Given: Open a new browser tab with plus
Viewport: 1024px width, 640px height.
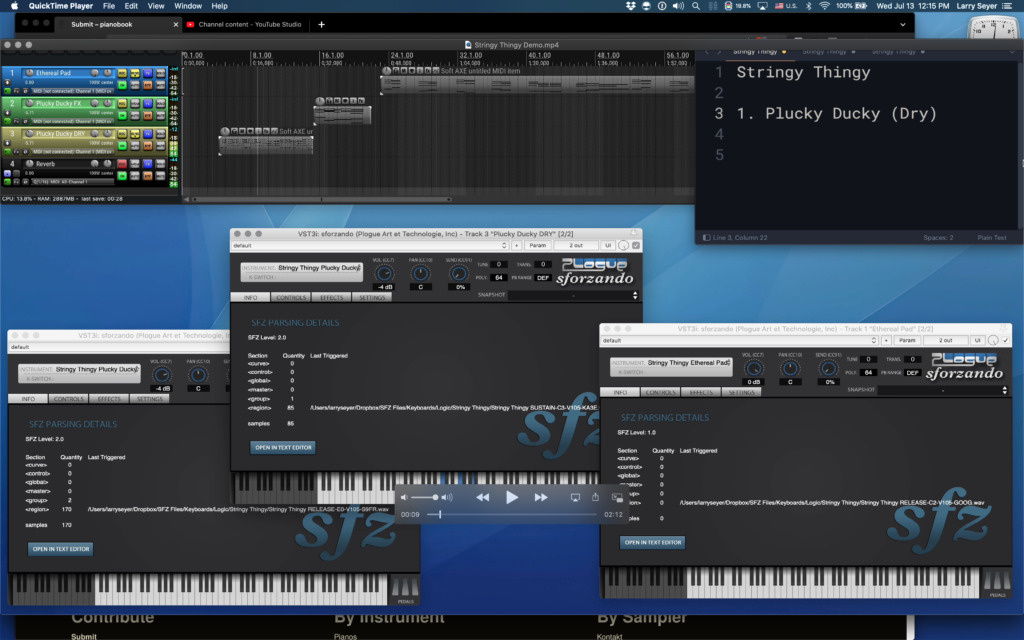Looking at the screenshot, I should point(321,24).
